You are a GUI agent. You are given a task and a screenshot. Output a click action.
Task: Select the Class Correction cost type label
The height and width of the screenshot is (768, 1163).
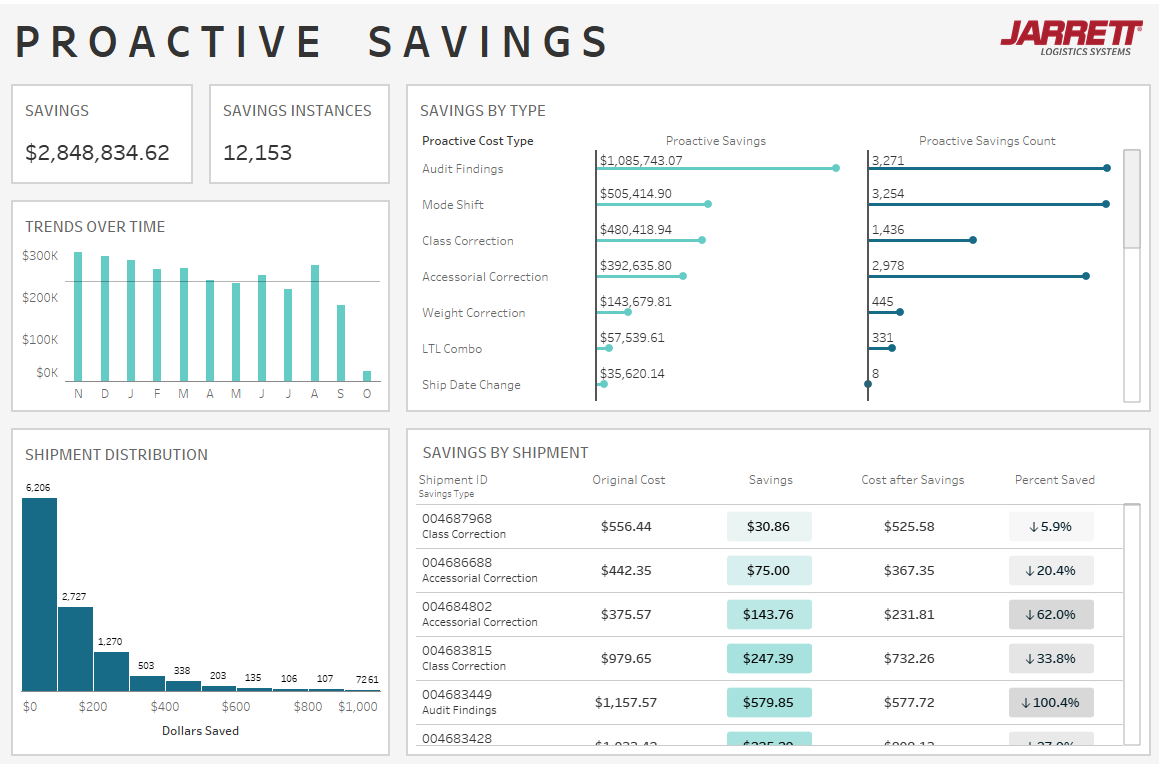pyautogui.click(x=467, y=241)
